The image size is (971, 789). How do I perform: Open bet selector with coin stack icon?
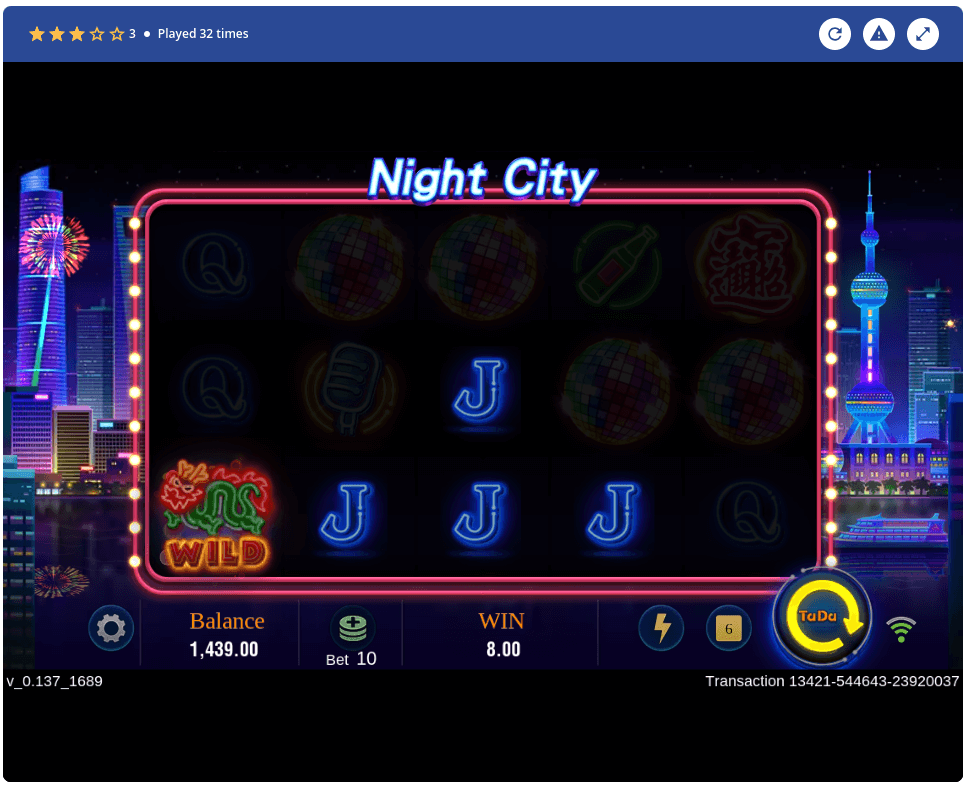352,628
